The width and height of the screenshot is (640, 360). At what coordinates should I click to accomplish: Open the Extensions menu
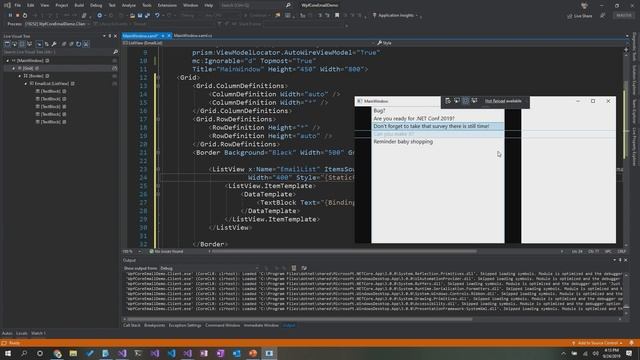(x=167, y=5)
